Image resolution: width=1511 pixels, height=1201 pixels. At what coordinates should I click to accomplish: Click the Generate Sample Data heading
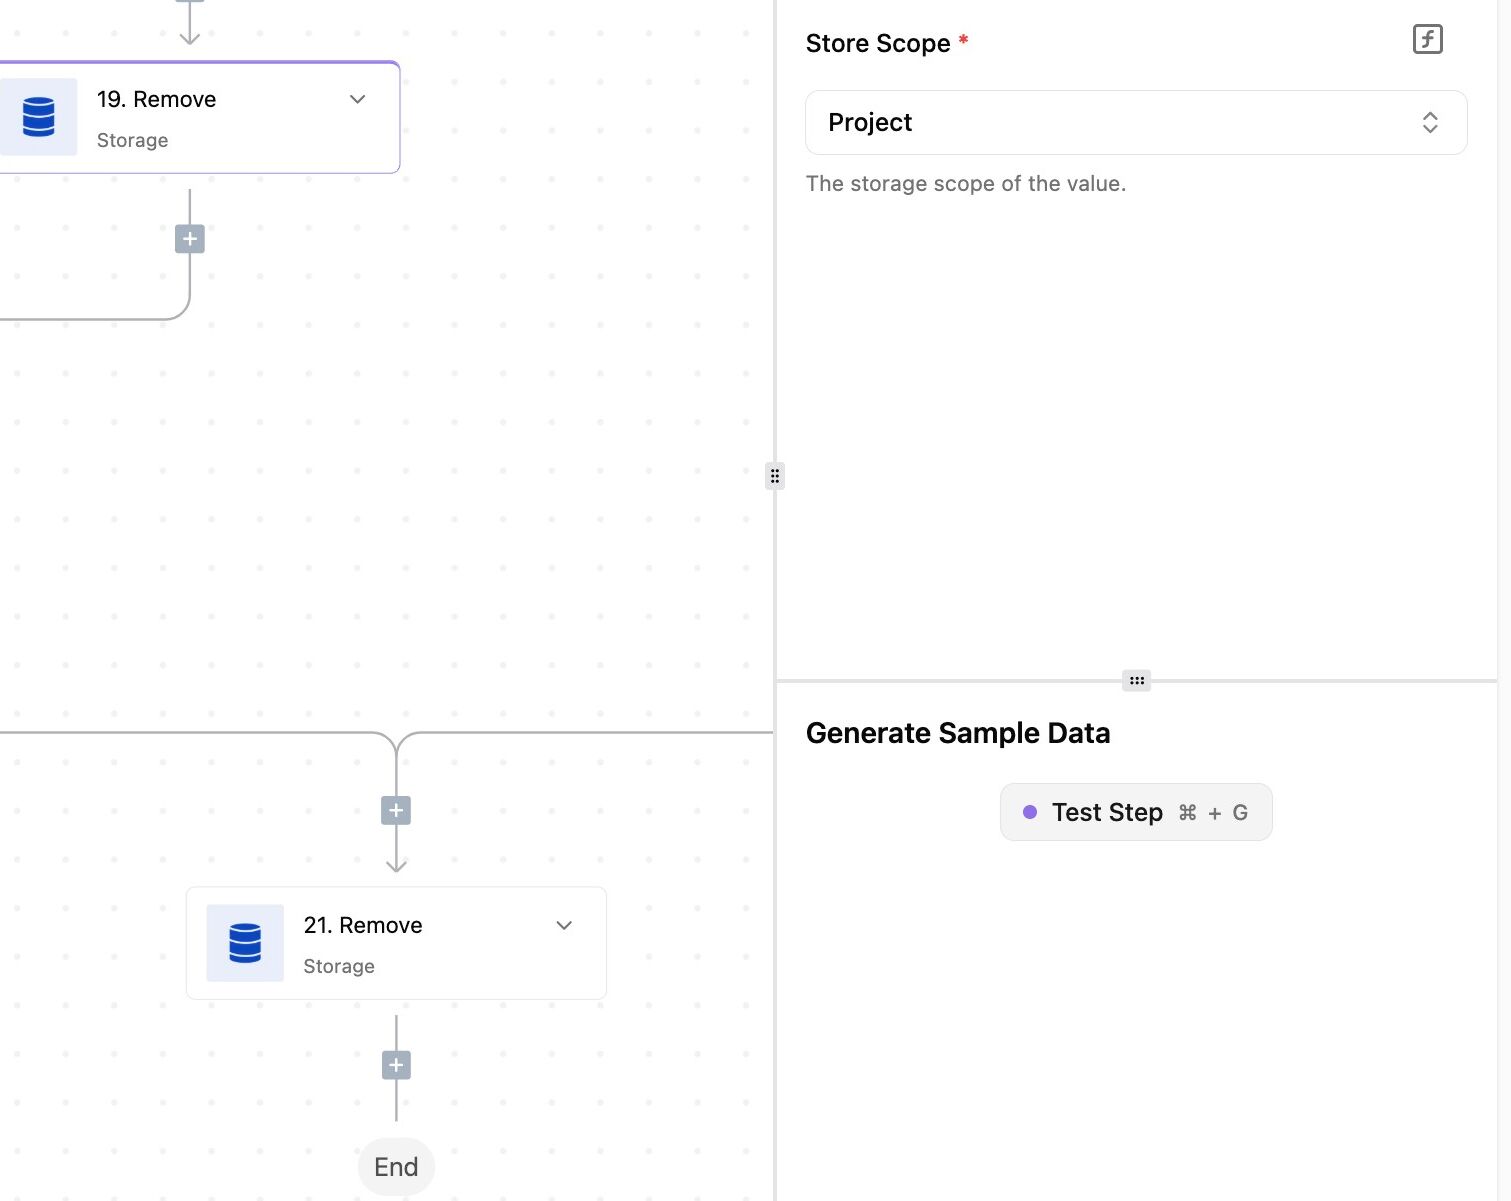[958, 733]
